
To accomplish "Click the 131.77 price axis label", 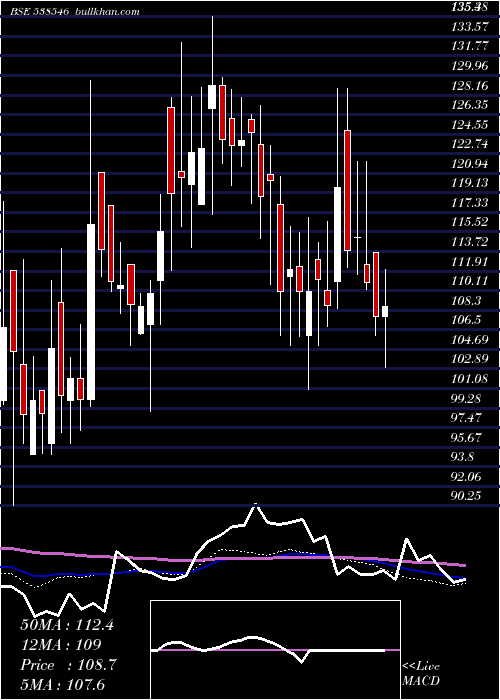I will tap(468, 46).
